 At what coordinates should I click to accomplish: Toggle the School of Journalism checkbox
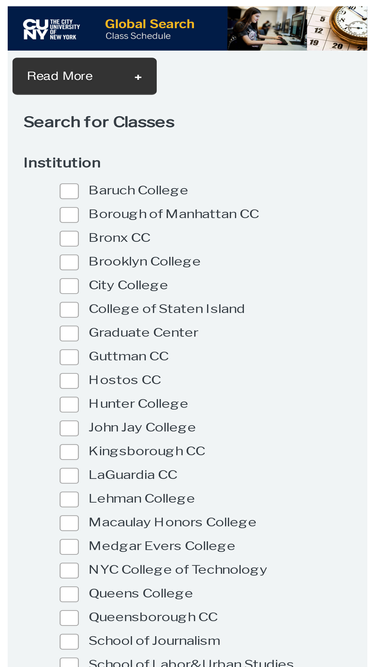69,642
